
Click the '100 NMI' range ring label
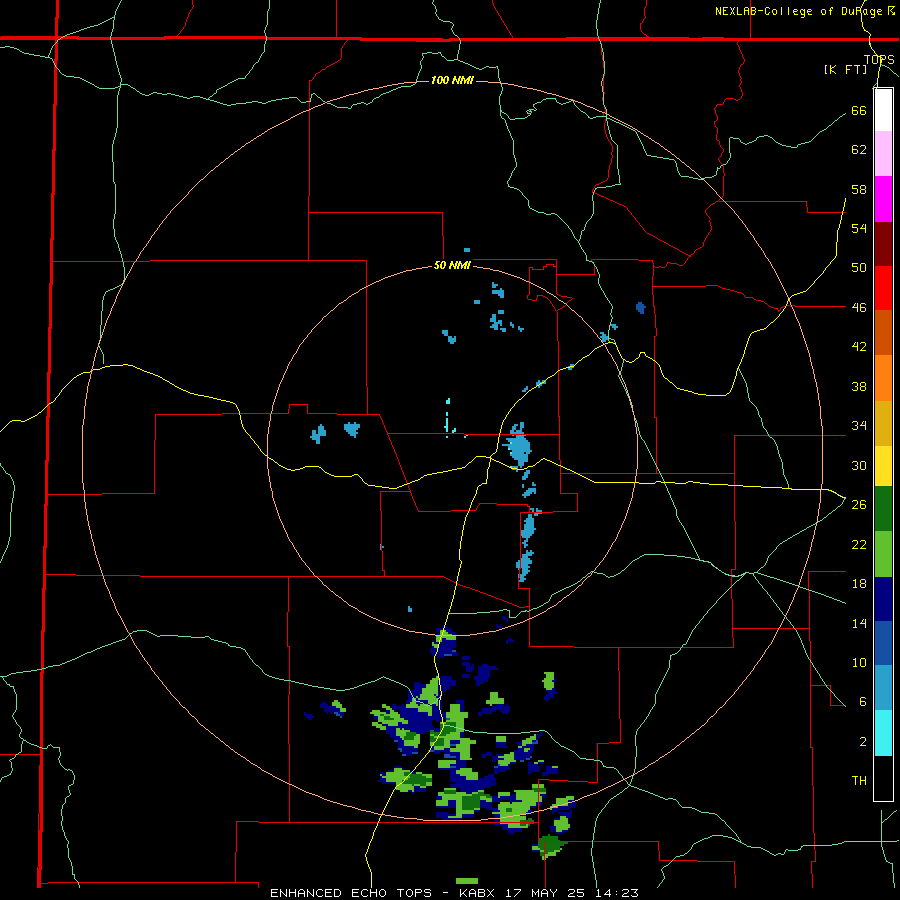click(x=452, y=80)
